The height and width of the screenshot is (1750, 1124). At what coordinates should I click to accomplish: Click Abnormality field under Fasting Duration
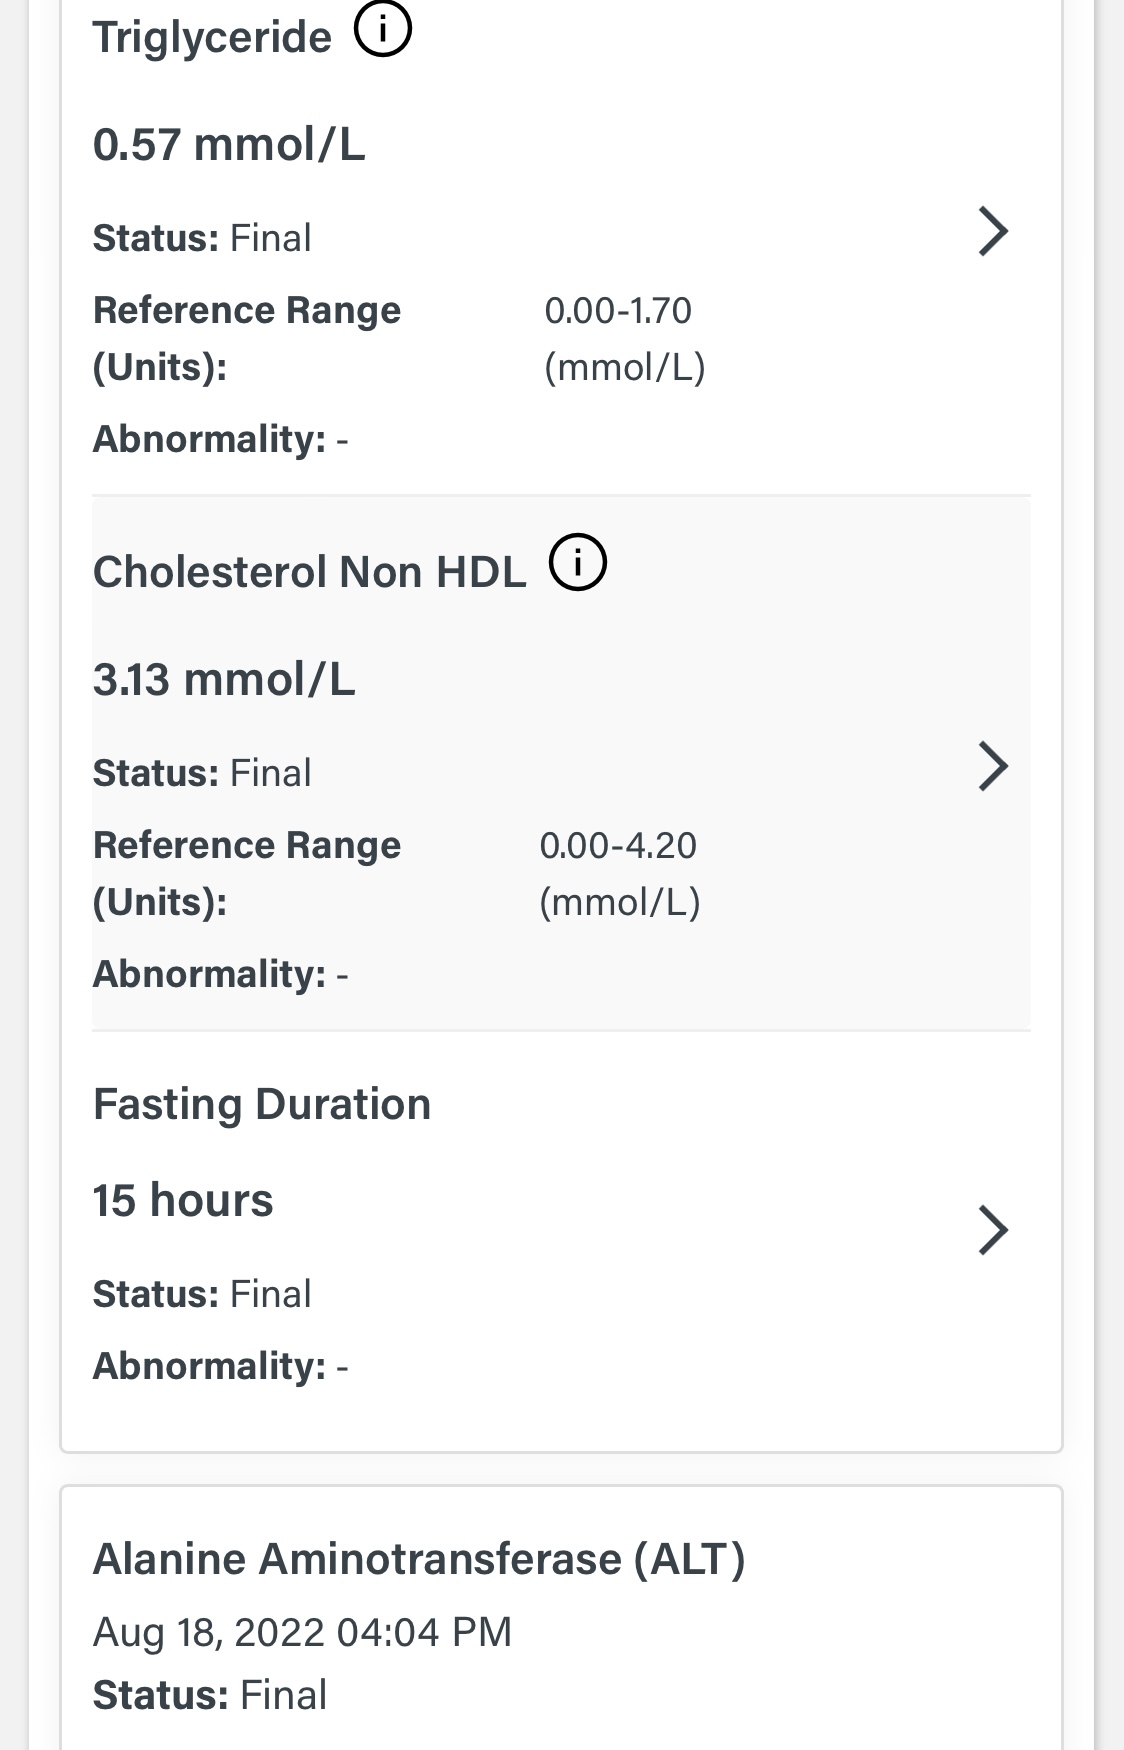220,1367
